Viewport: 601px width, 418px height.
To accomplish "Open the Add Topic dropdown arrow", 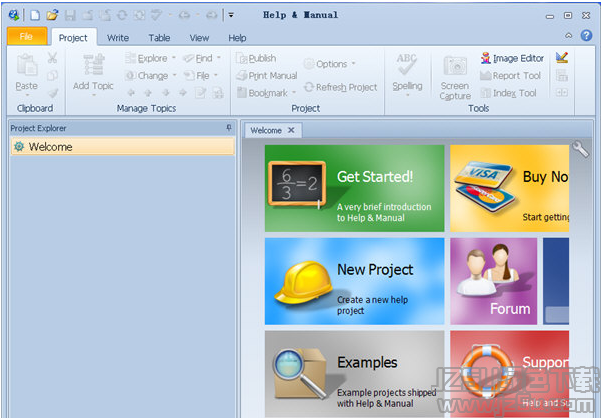I will (x=94, y=95).
